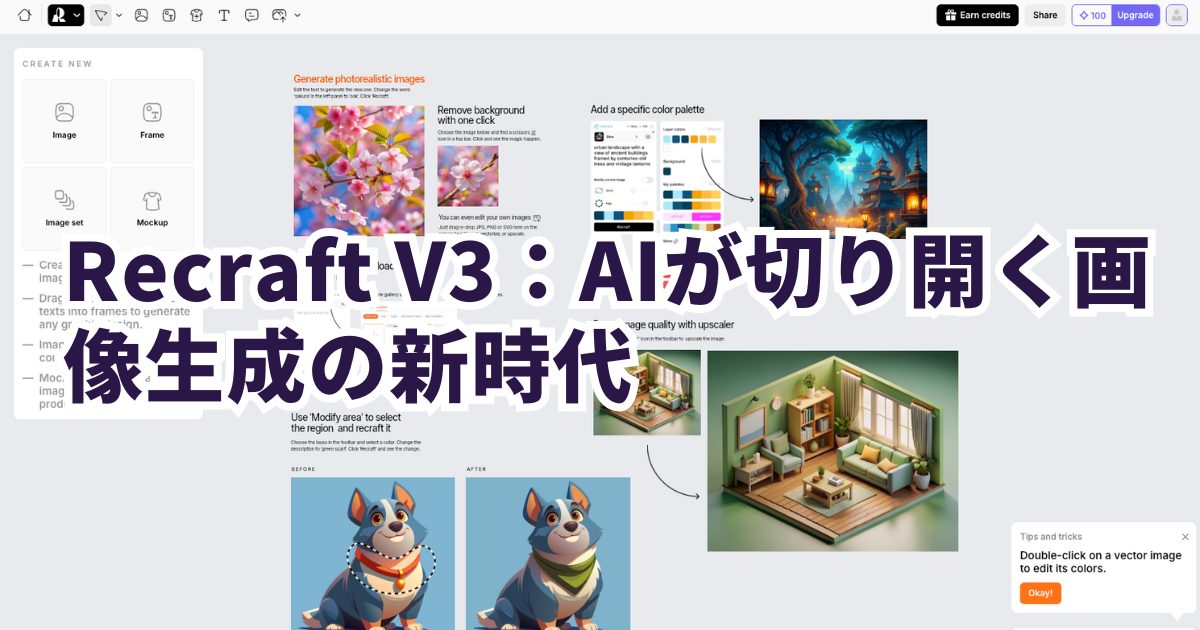Click the Share button

coord(1045,15)
